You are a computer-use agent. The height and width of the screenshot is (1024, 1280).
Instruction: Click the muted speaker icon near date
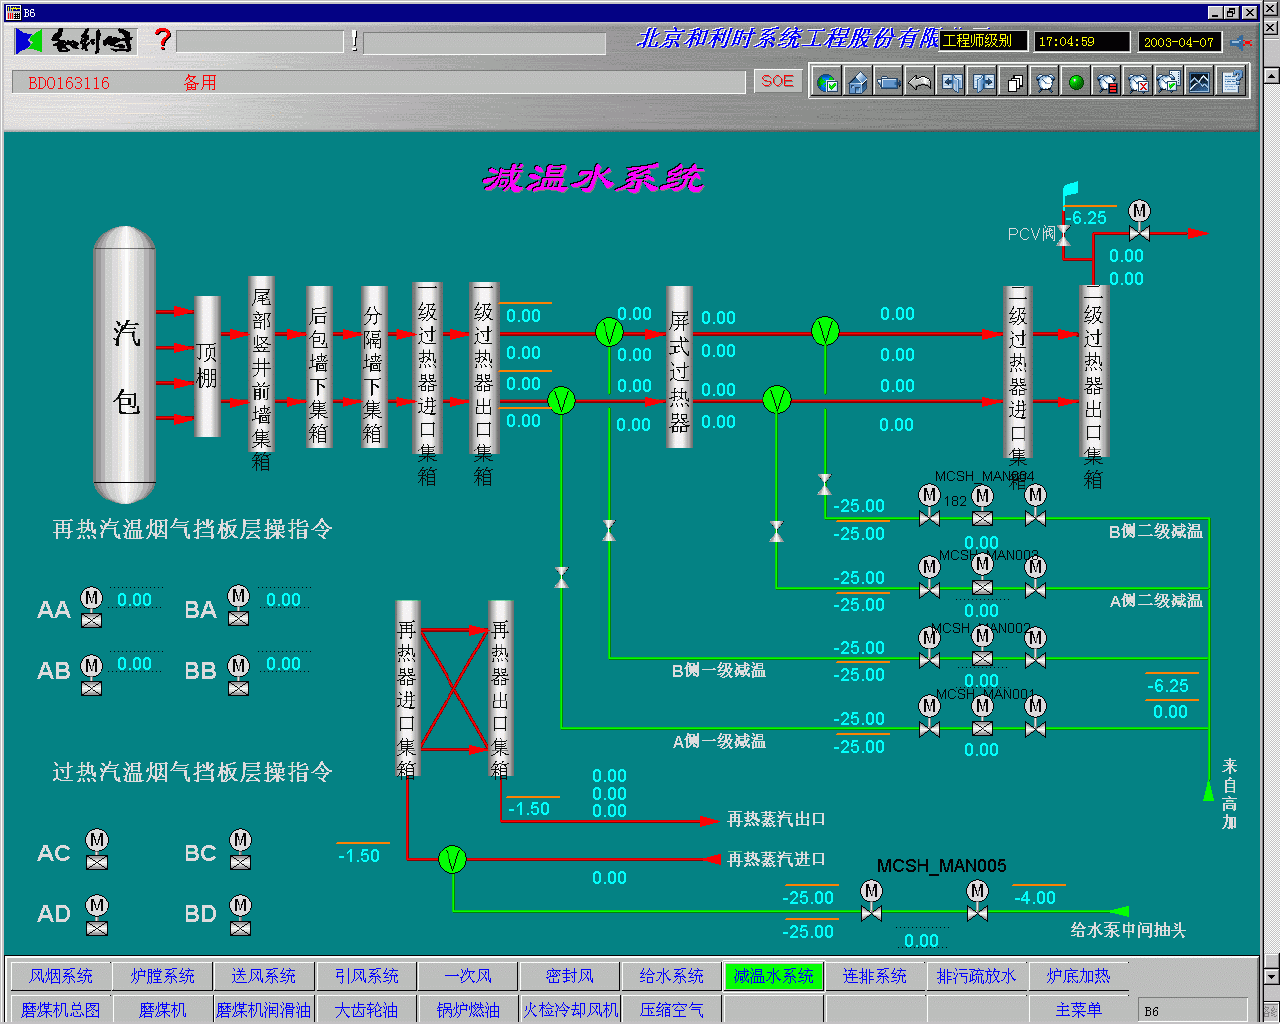click(1242, 42)
